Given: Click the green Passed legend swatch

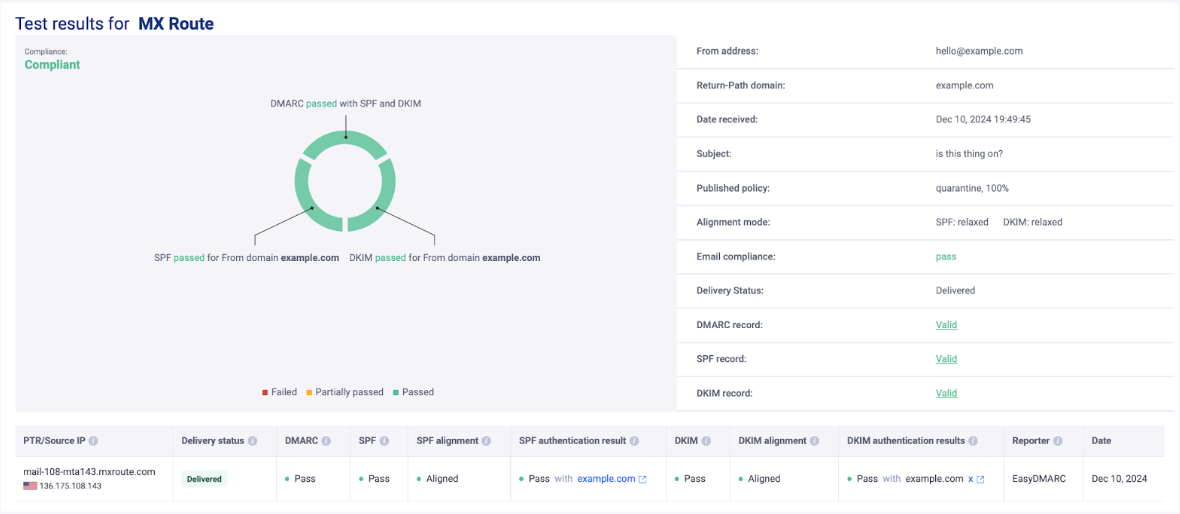Looking at the screenshot, I should click(396, 392).
